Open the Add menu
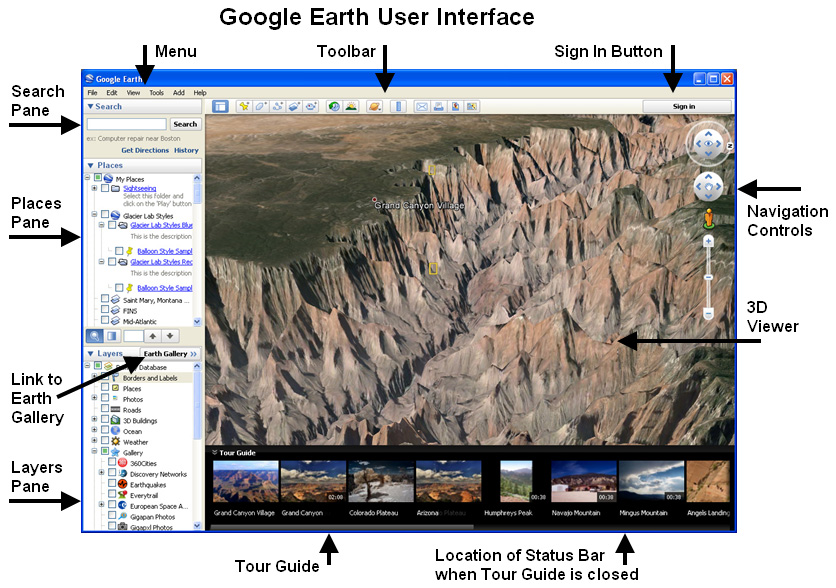 (x=177, y=91)
